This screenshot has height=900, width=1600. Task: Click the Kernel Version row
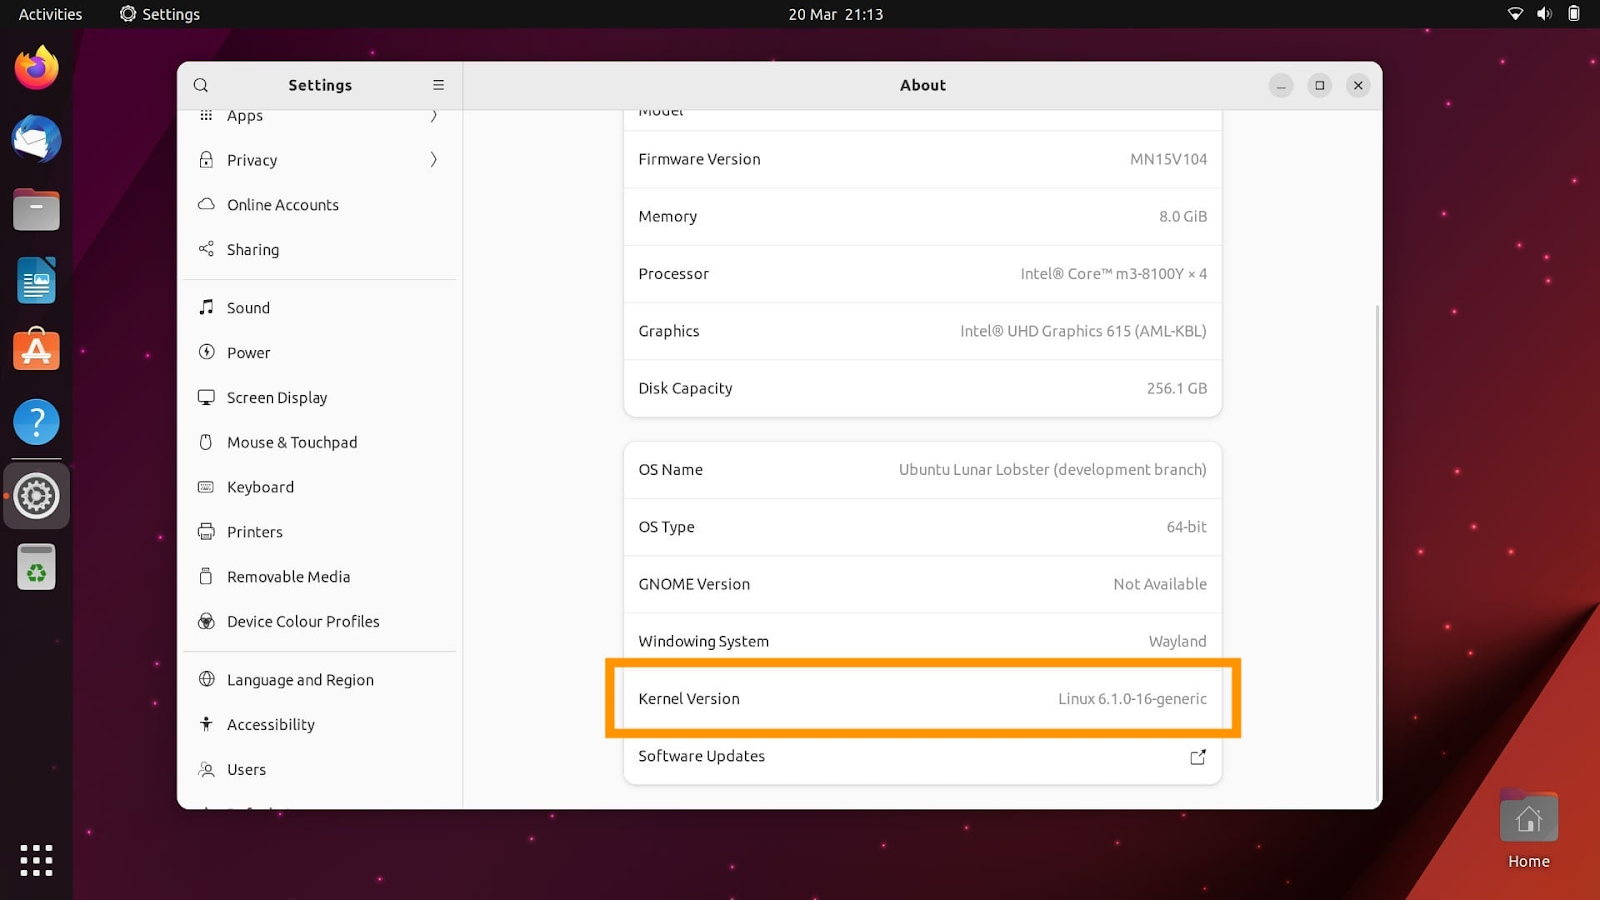tap(922, 699)
